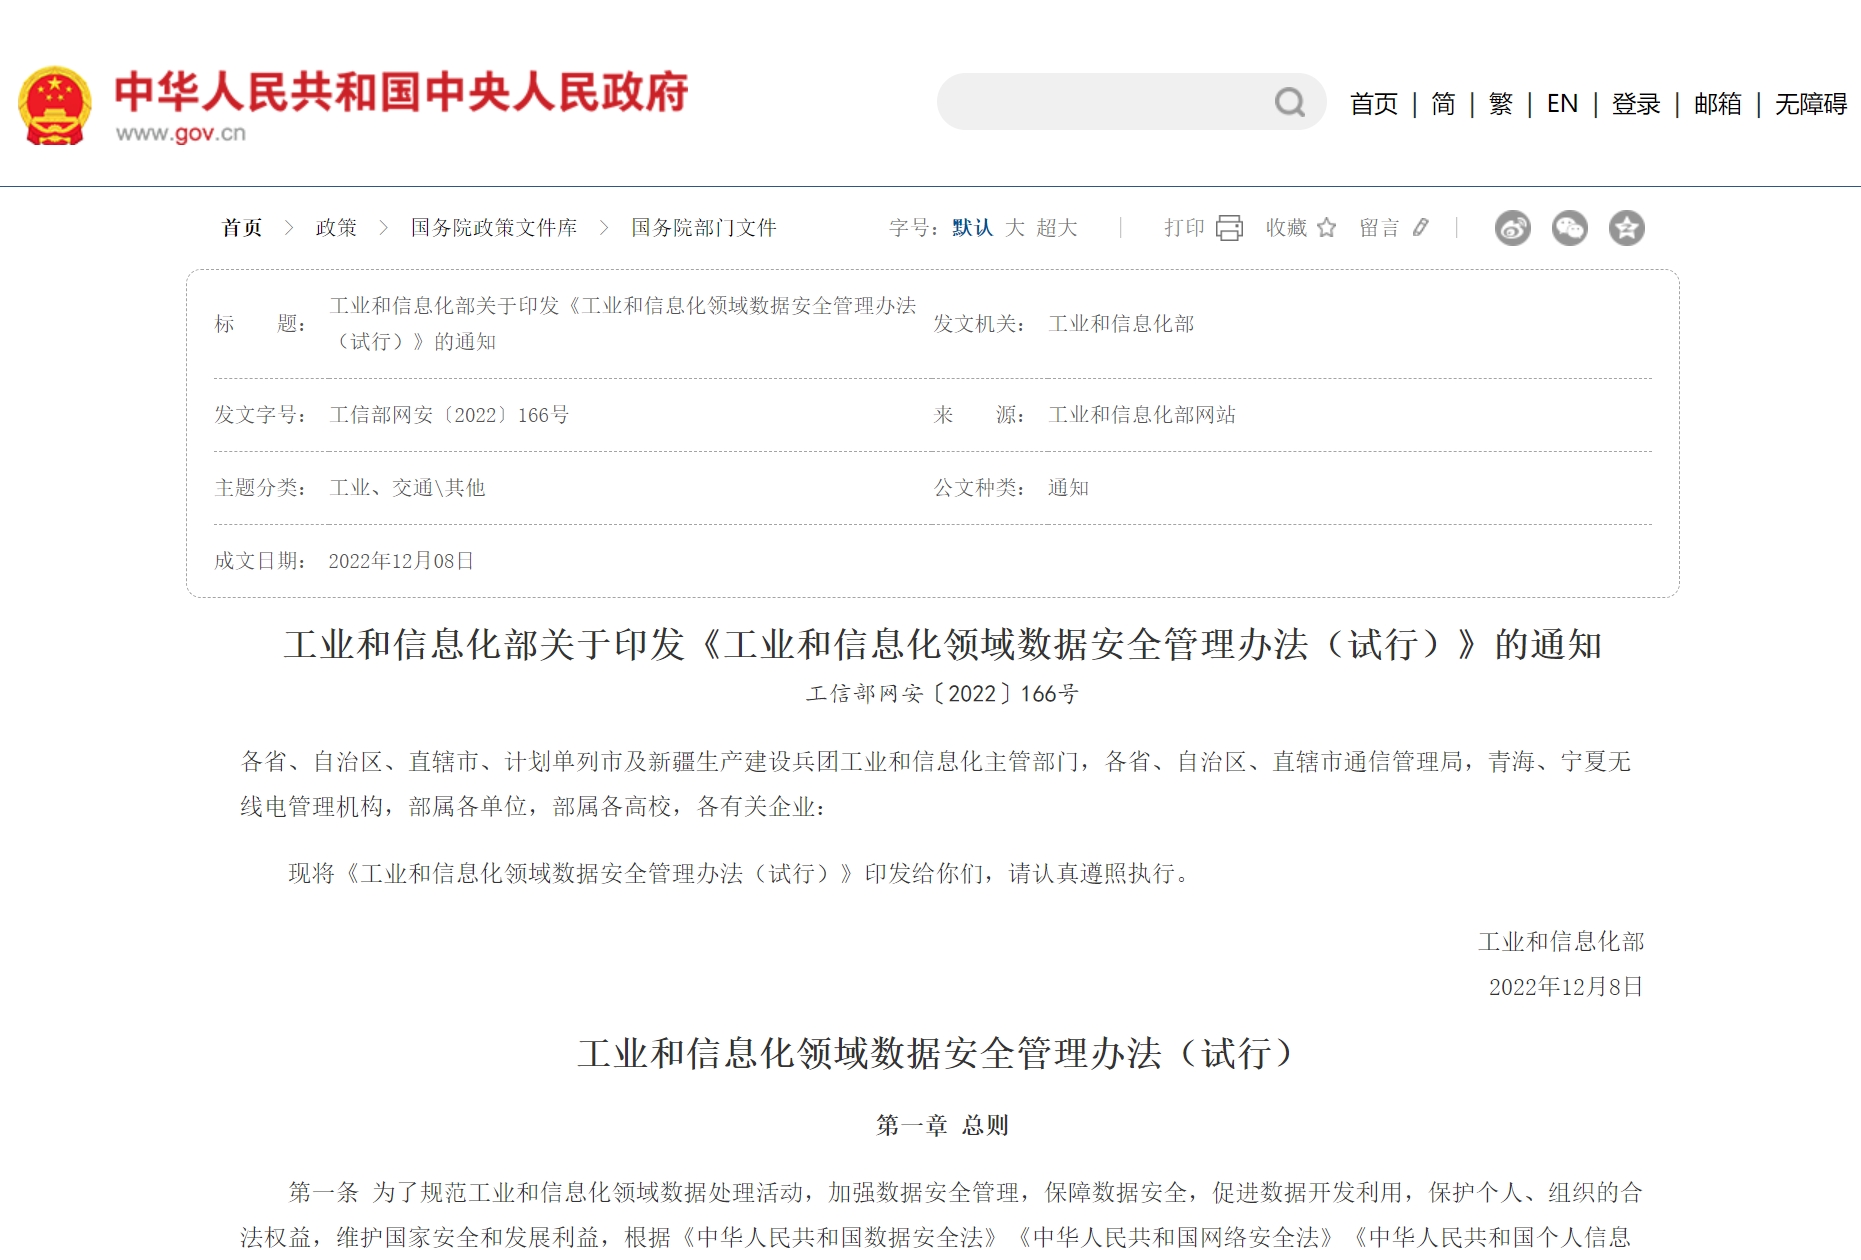The width and height of the screenshot is (1861, 1260).
Task: Go to 政策 breadcrumb
Action: click(x=336, y=228)
